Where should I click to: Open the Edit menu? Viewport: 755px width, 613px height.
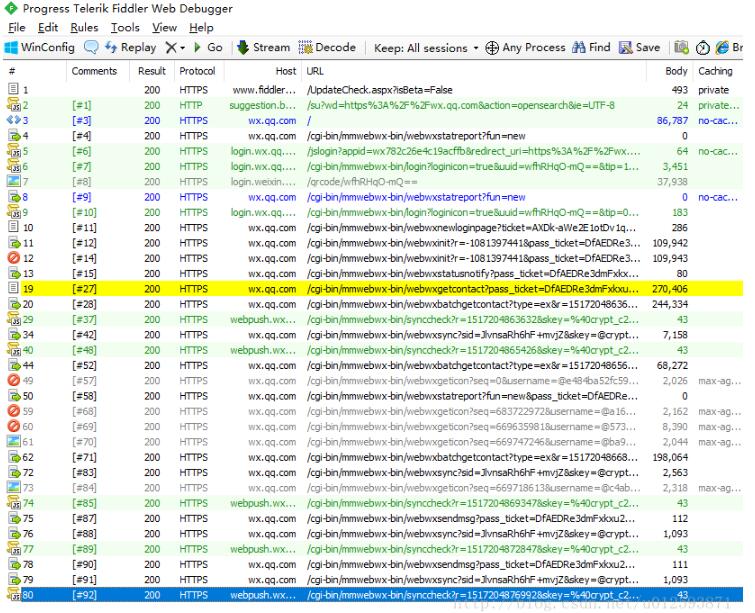[48, 27]
